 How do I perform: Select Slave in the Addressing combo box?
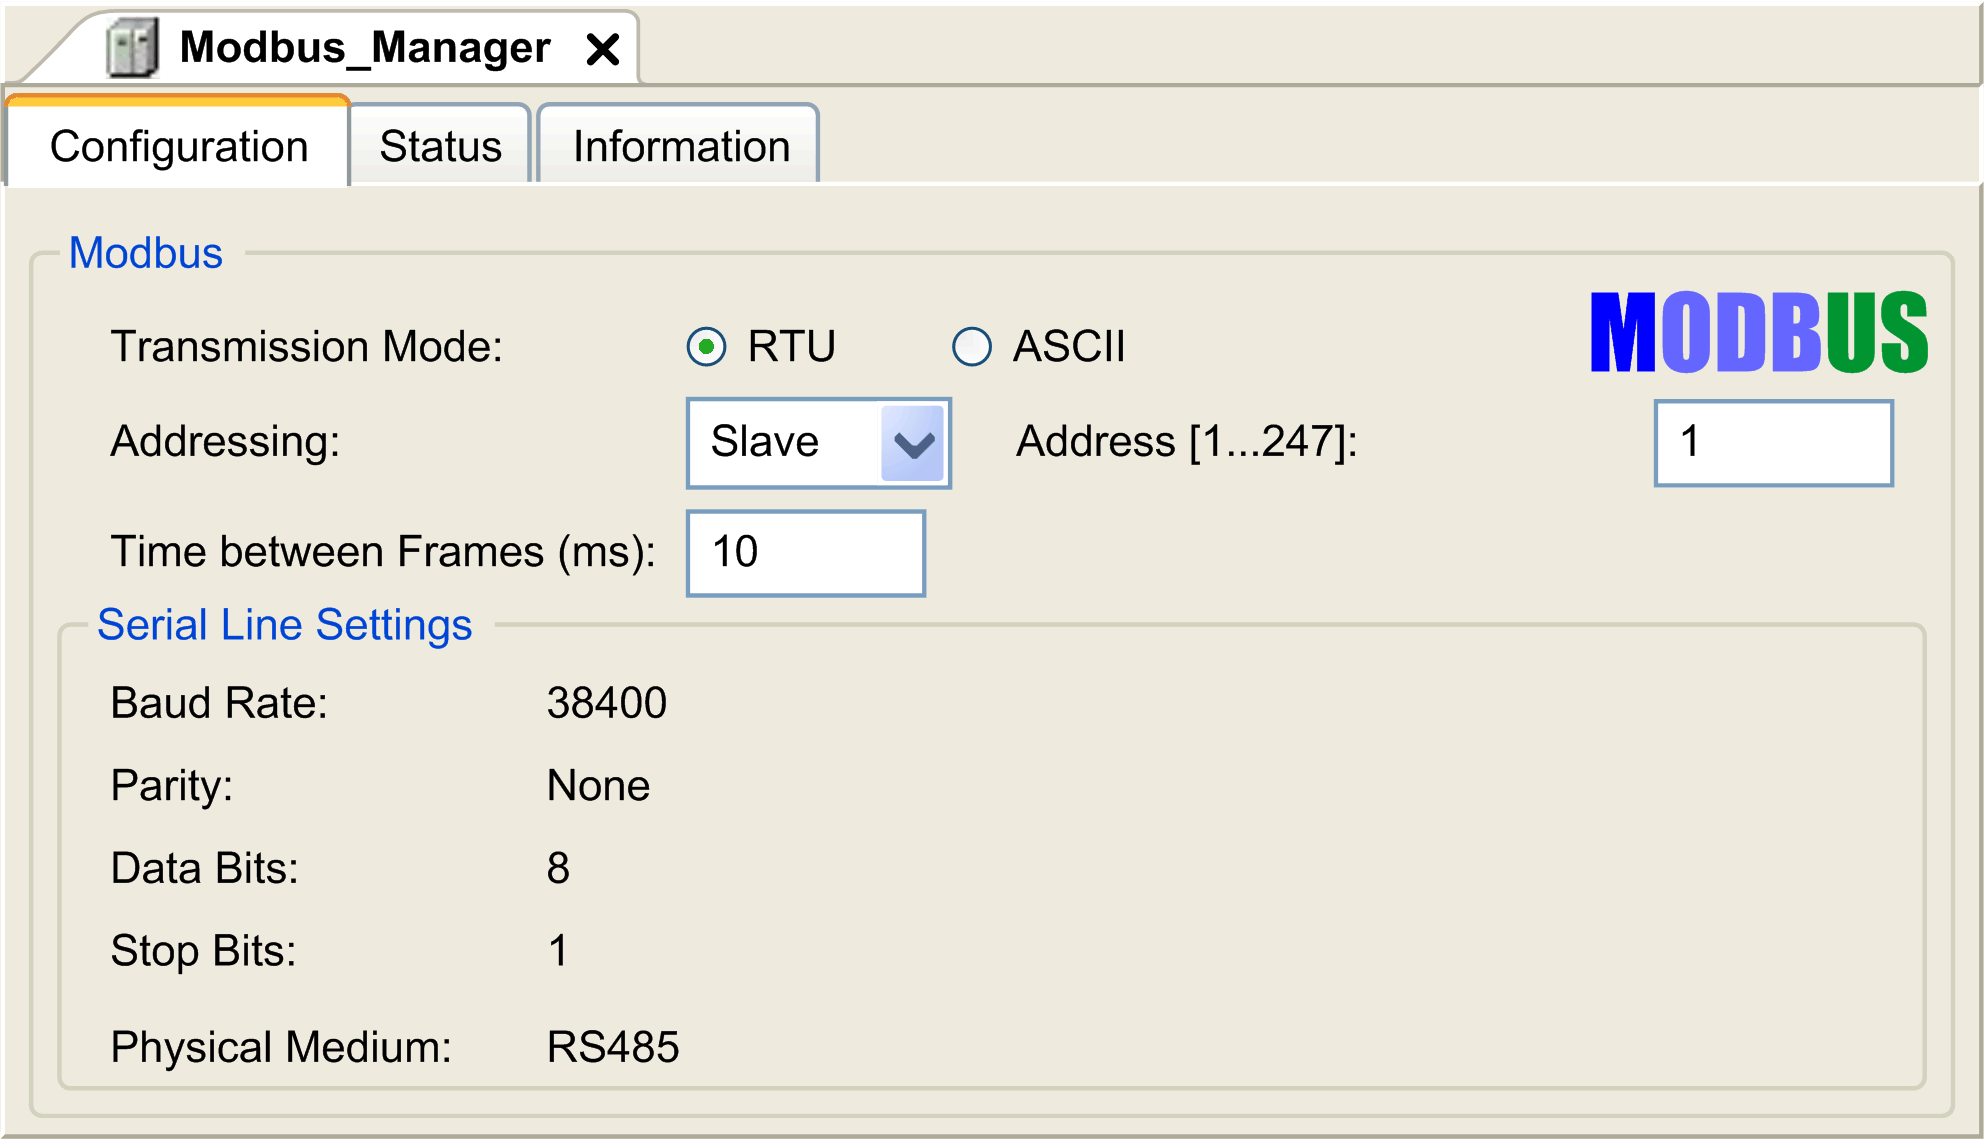[765, 442]
